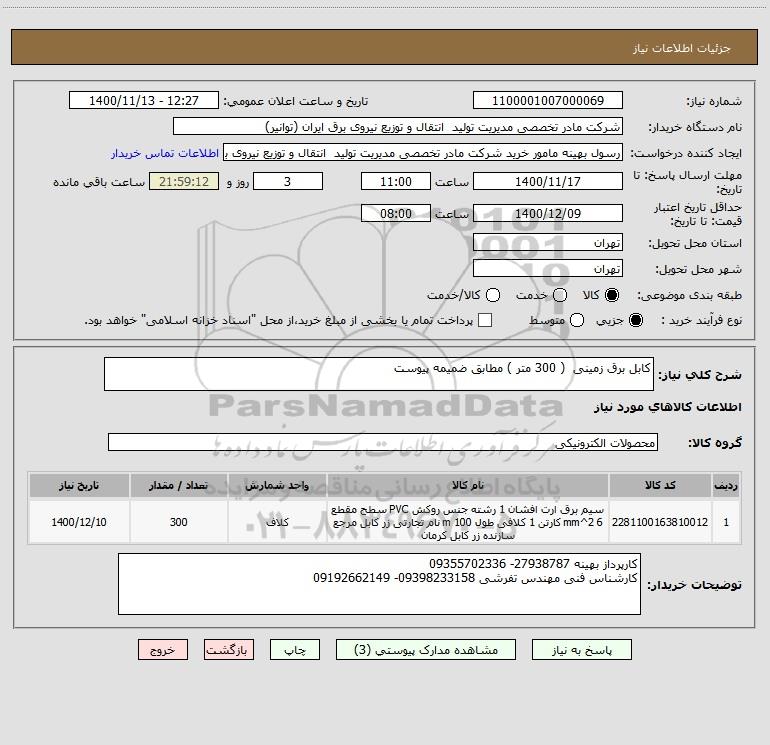This screenshot has width=770, height=745.
Task: Select the جزیی purchase type radio
Action: pyautogui.click(x=635, y=320)
